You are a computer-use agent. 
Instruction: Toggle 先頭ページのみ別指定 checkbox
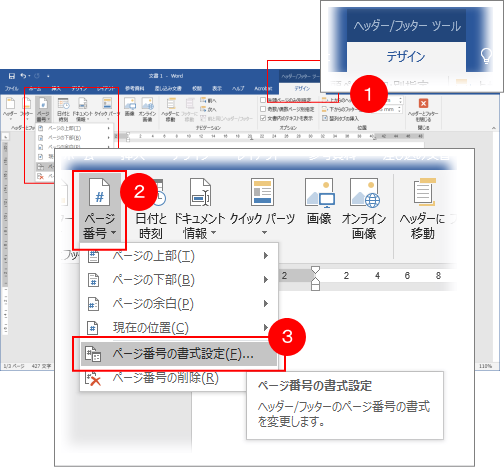(263, 100)
